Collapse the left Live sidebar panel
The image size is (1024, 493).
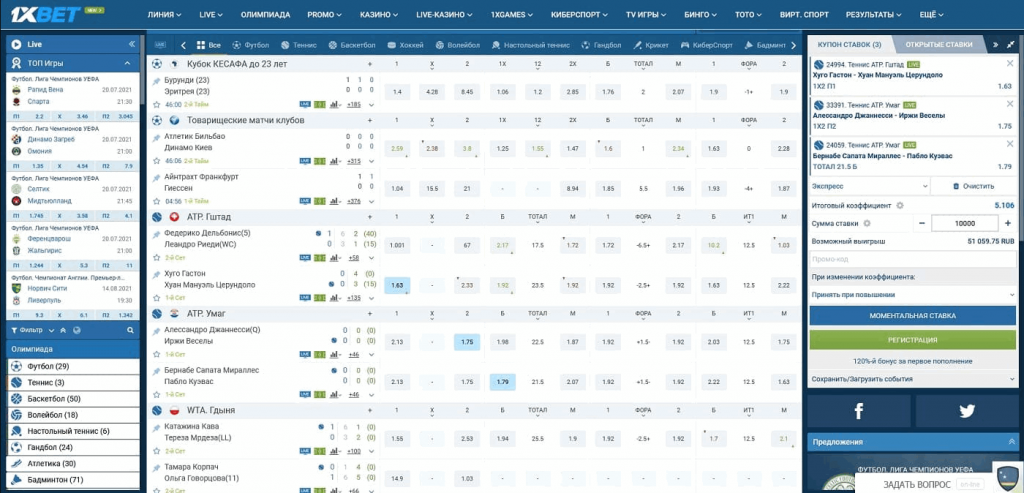[131, 44]
